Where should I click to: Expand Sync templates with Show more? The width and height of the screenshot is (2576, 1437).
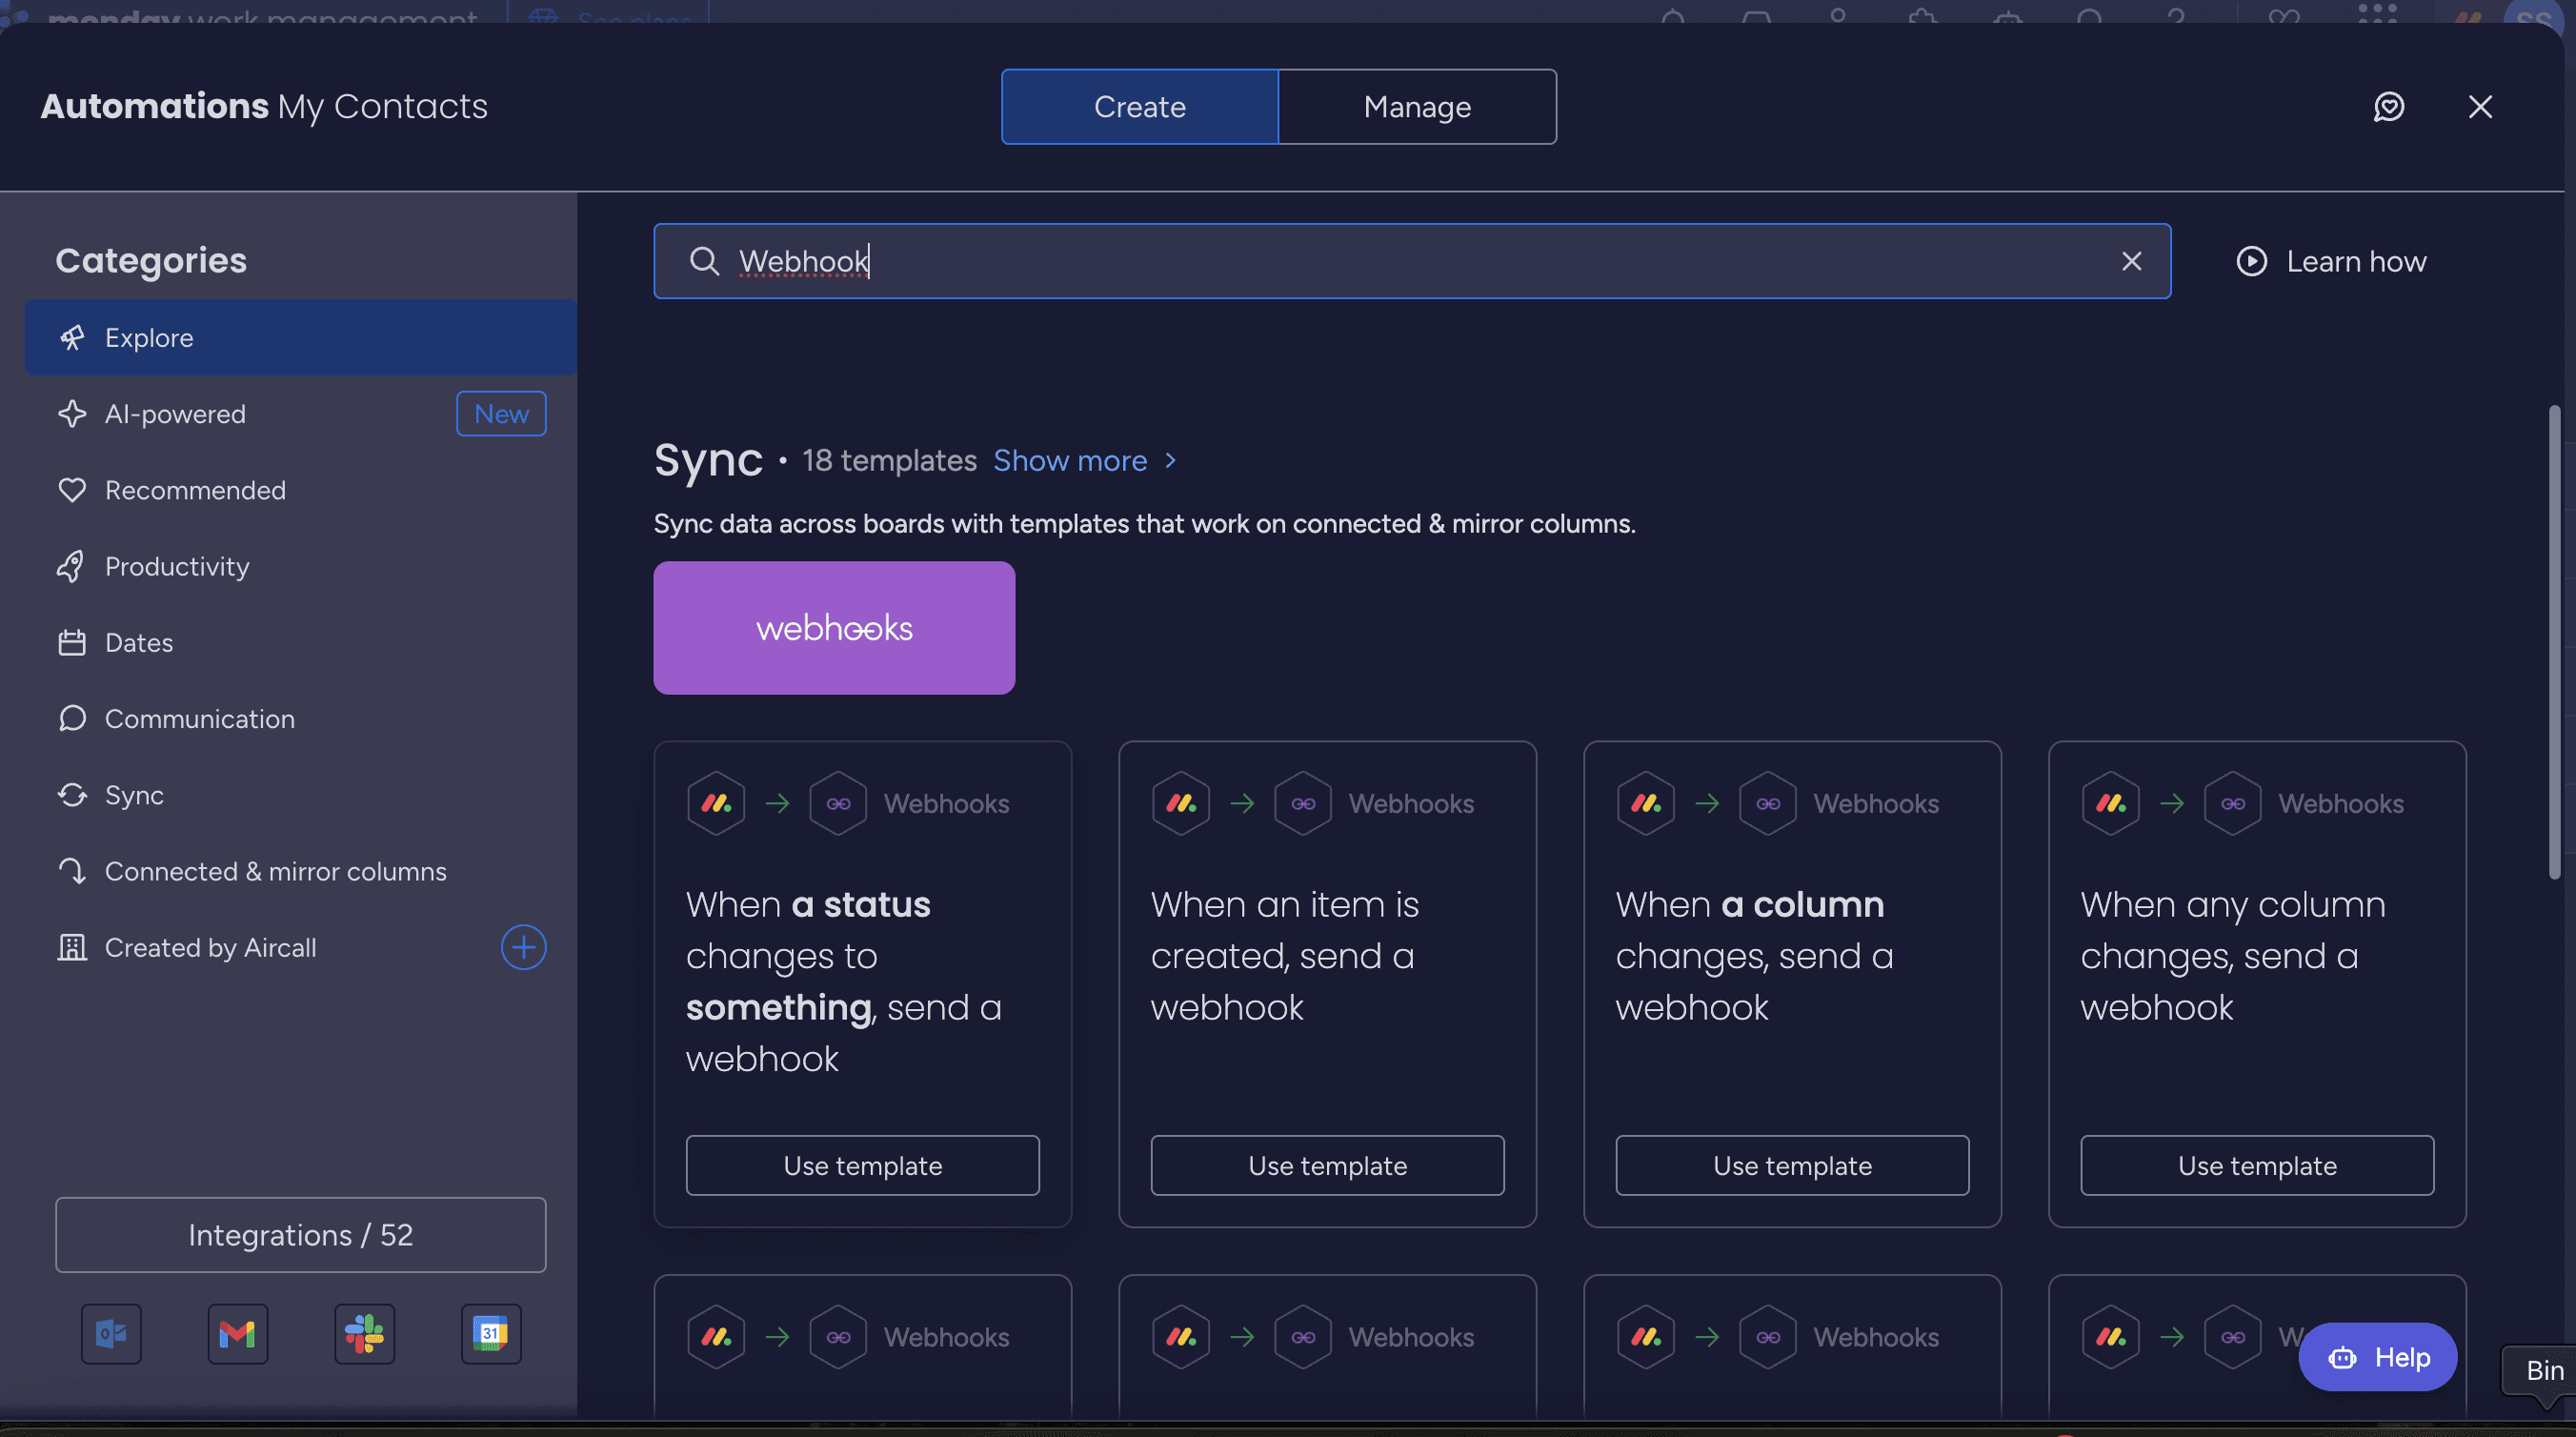[x=1071, y=460]
